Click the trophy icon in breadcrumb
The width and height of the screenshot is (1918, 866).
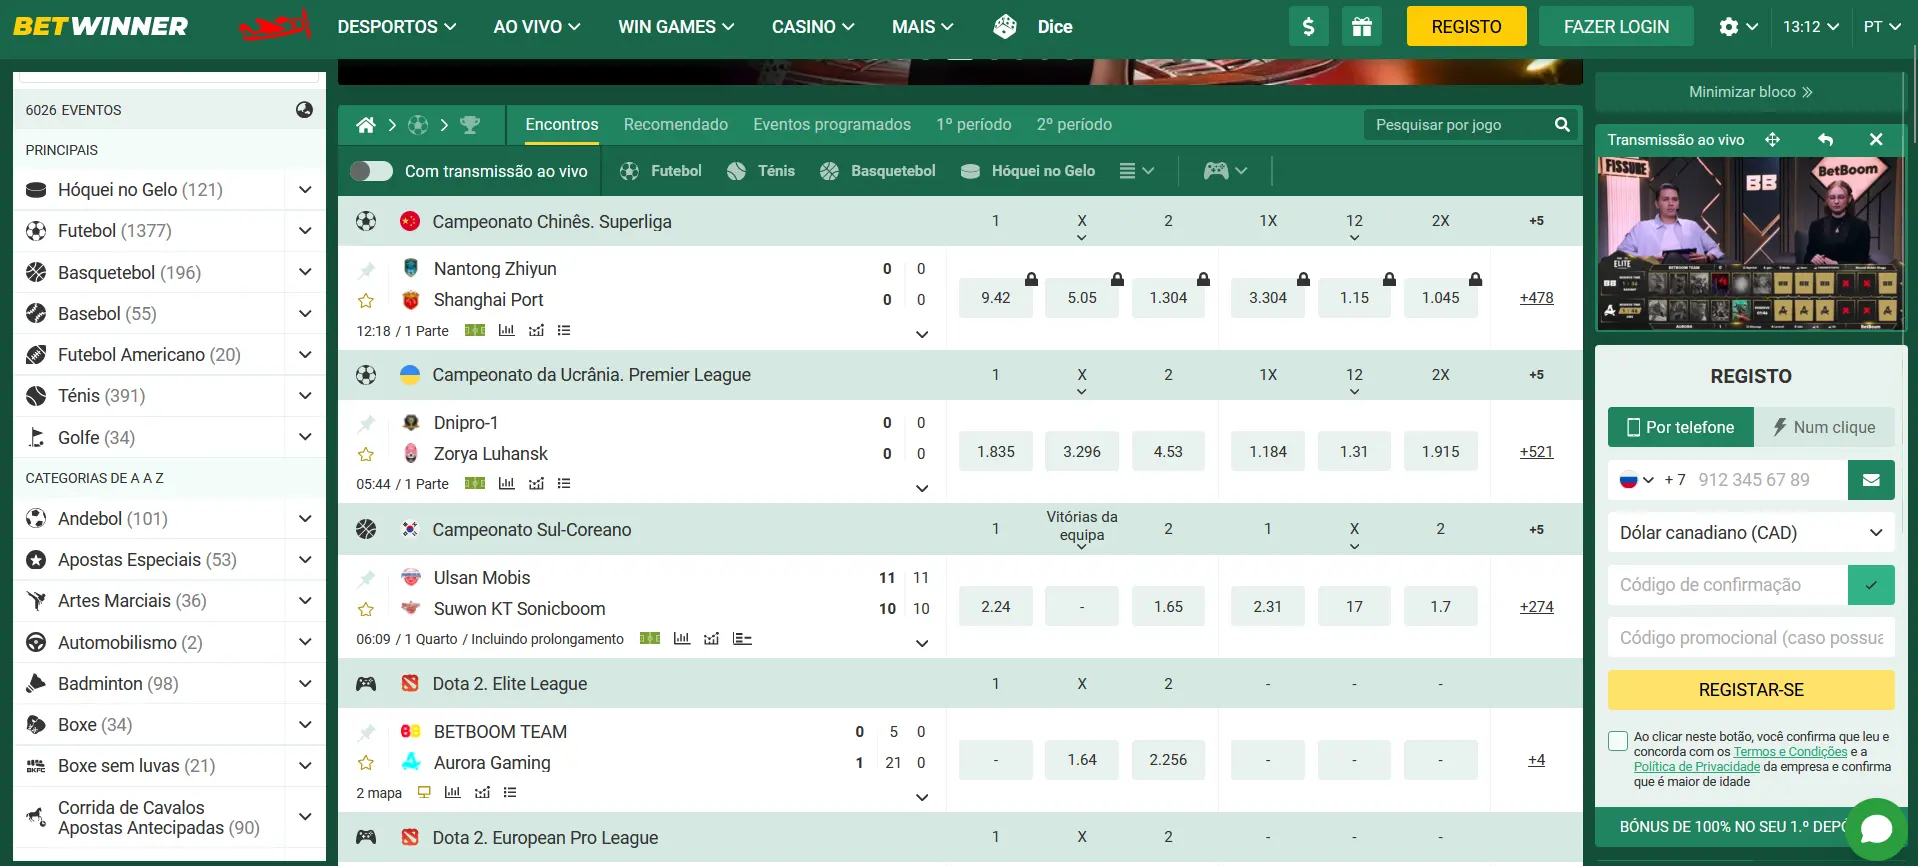pos(470,125)
